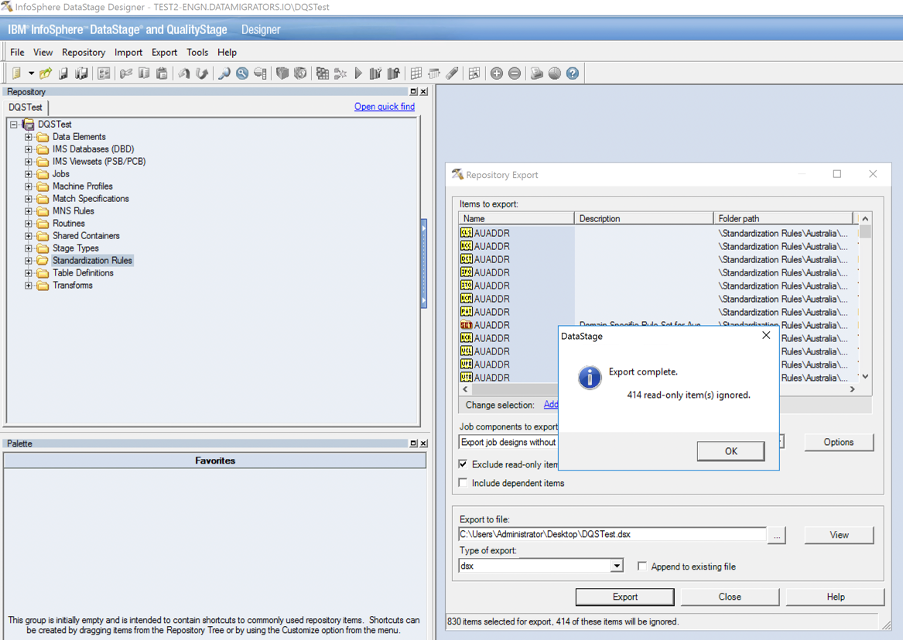This screenshot has height=640, width=904.
Task: Open the Export menu in menu bar
Action: coord(164,52)
